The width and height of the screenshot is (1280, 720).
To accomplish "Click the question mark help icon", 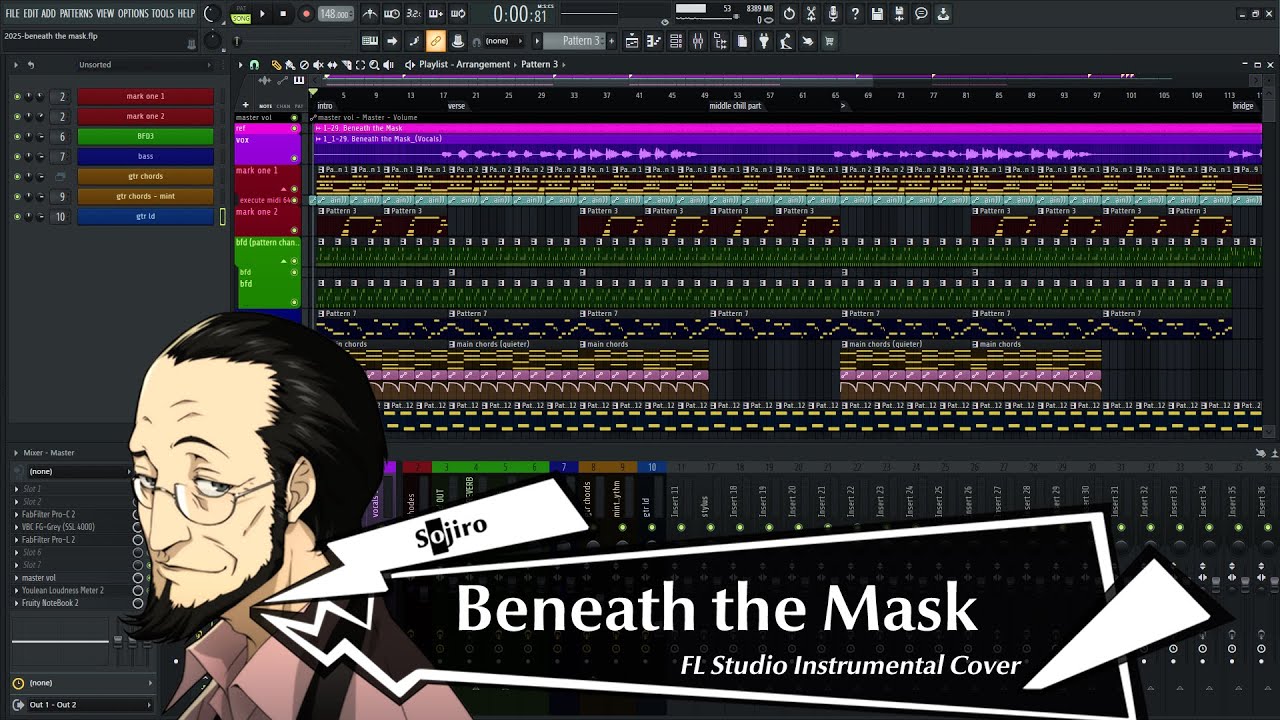I will click(x=855, y=14).
